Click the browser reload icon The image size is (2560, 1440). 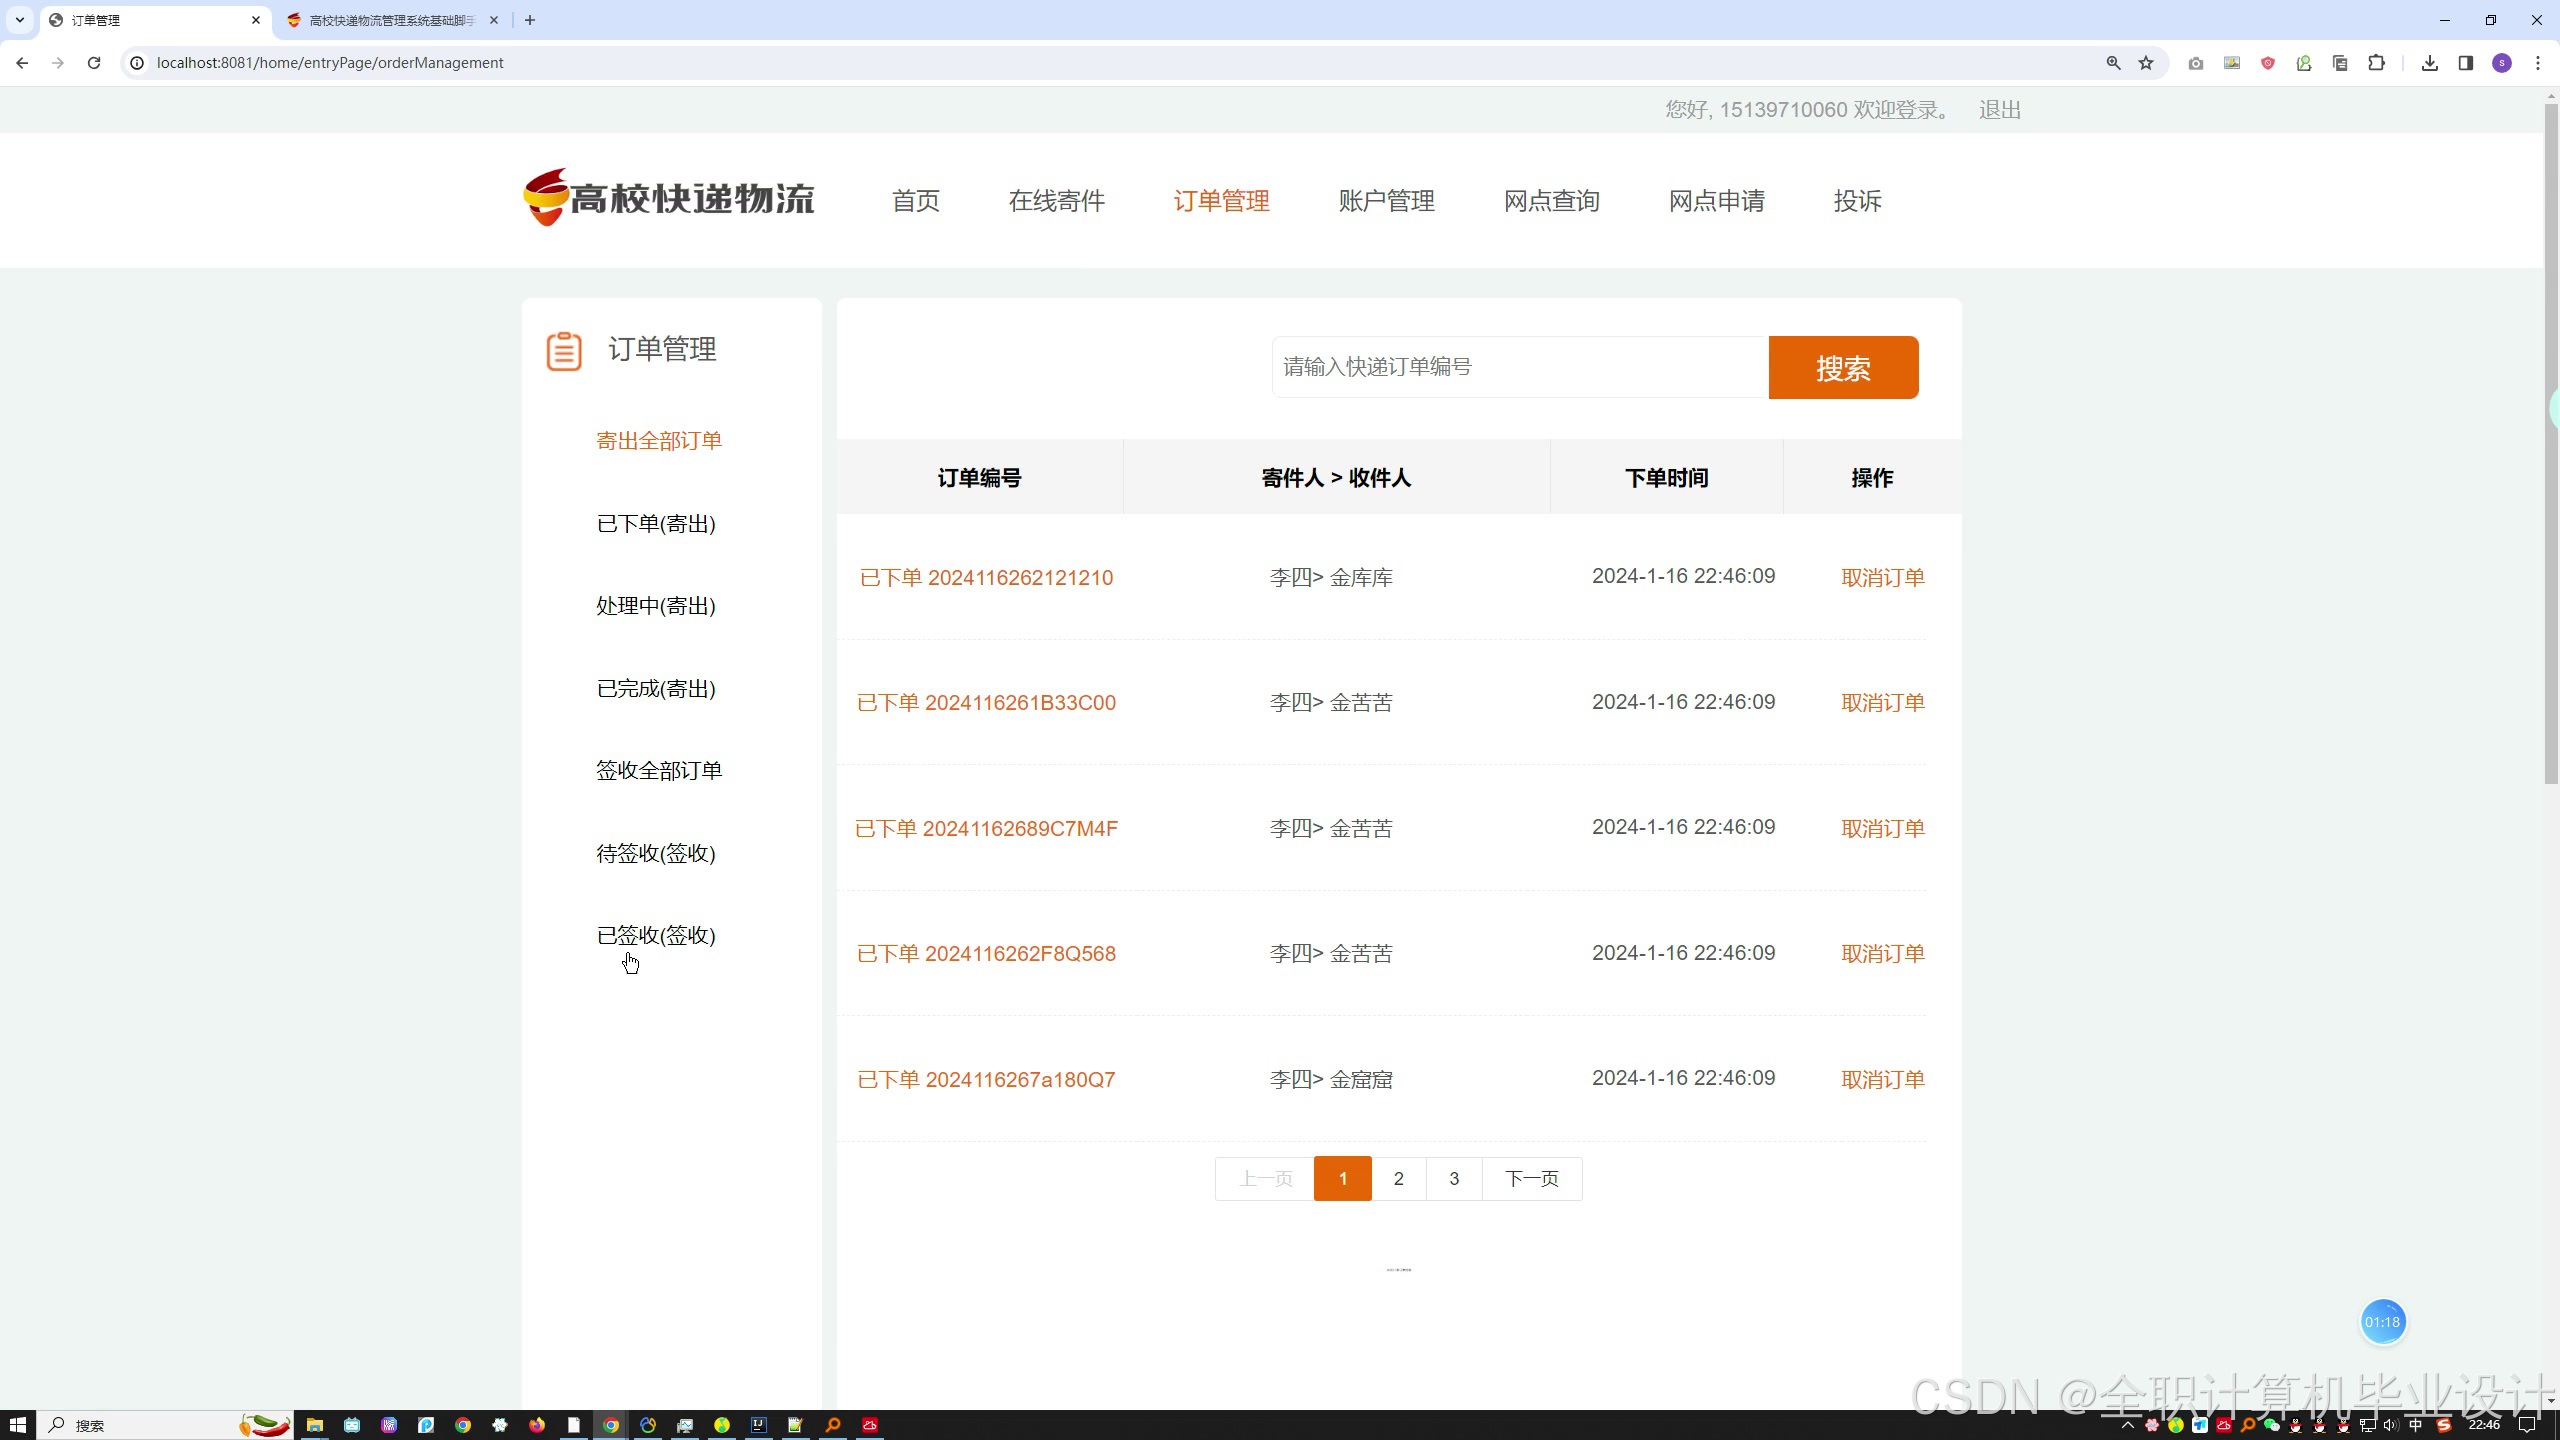(94, 63)
